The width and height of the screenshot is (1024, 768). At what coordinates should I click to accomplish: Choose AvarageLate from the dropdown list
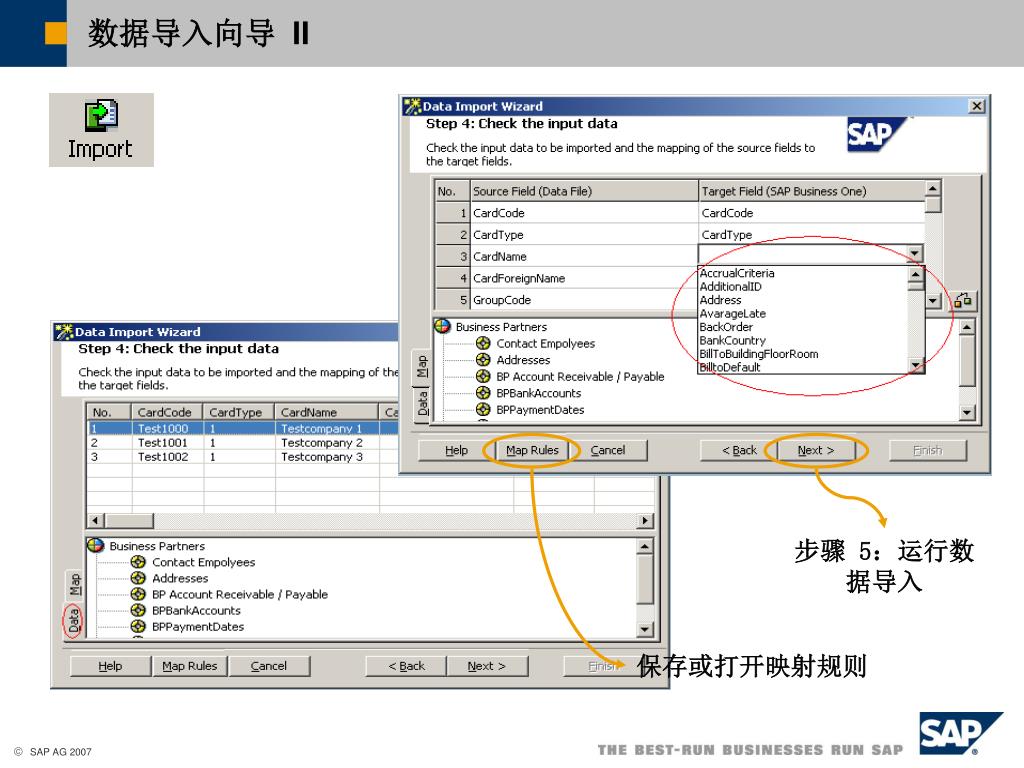732,313
